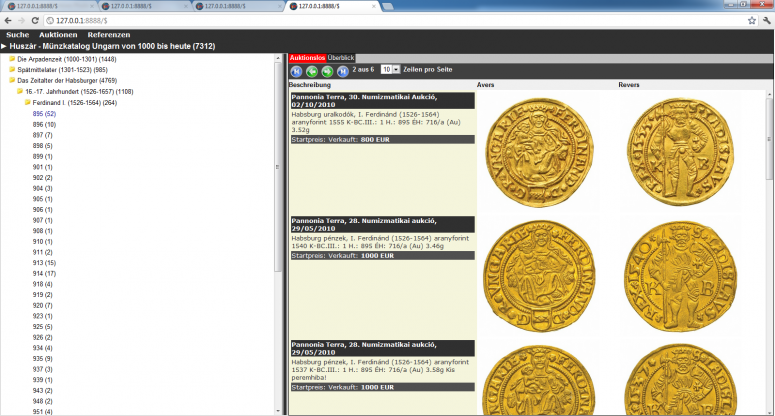
Task: Click the 1537 aranyforint auction title header
Action: (x=382, y=348)
